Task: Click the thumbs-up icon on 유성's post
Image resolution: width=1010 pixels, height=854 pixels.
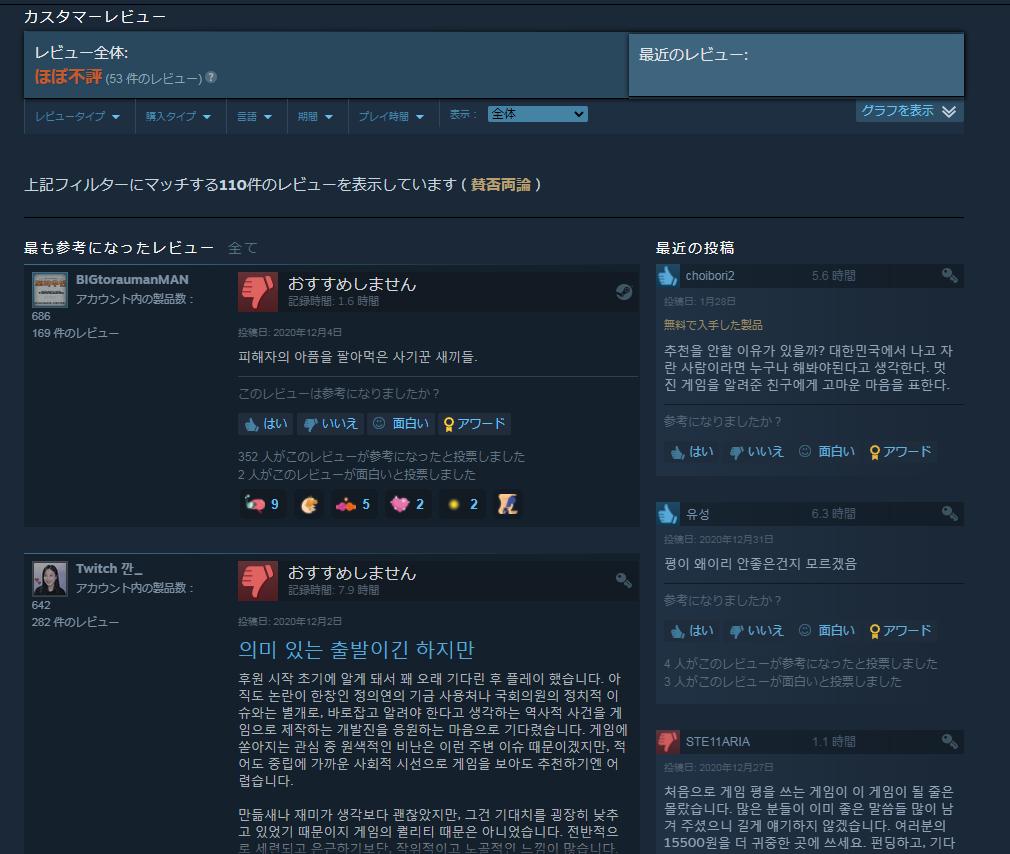Action: pos(668,514)
